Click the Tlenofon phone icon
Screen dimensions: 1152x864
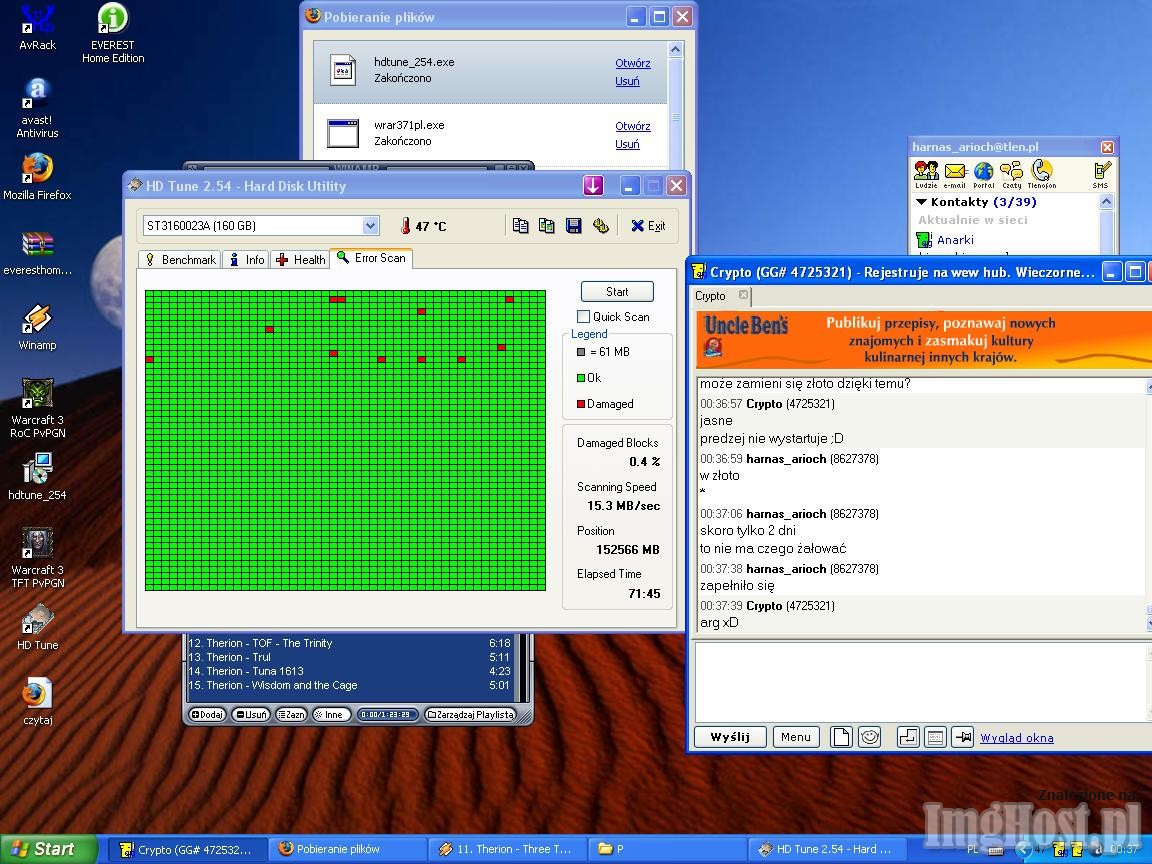coord(1042,174)
